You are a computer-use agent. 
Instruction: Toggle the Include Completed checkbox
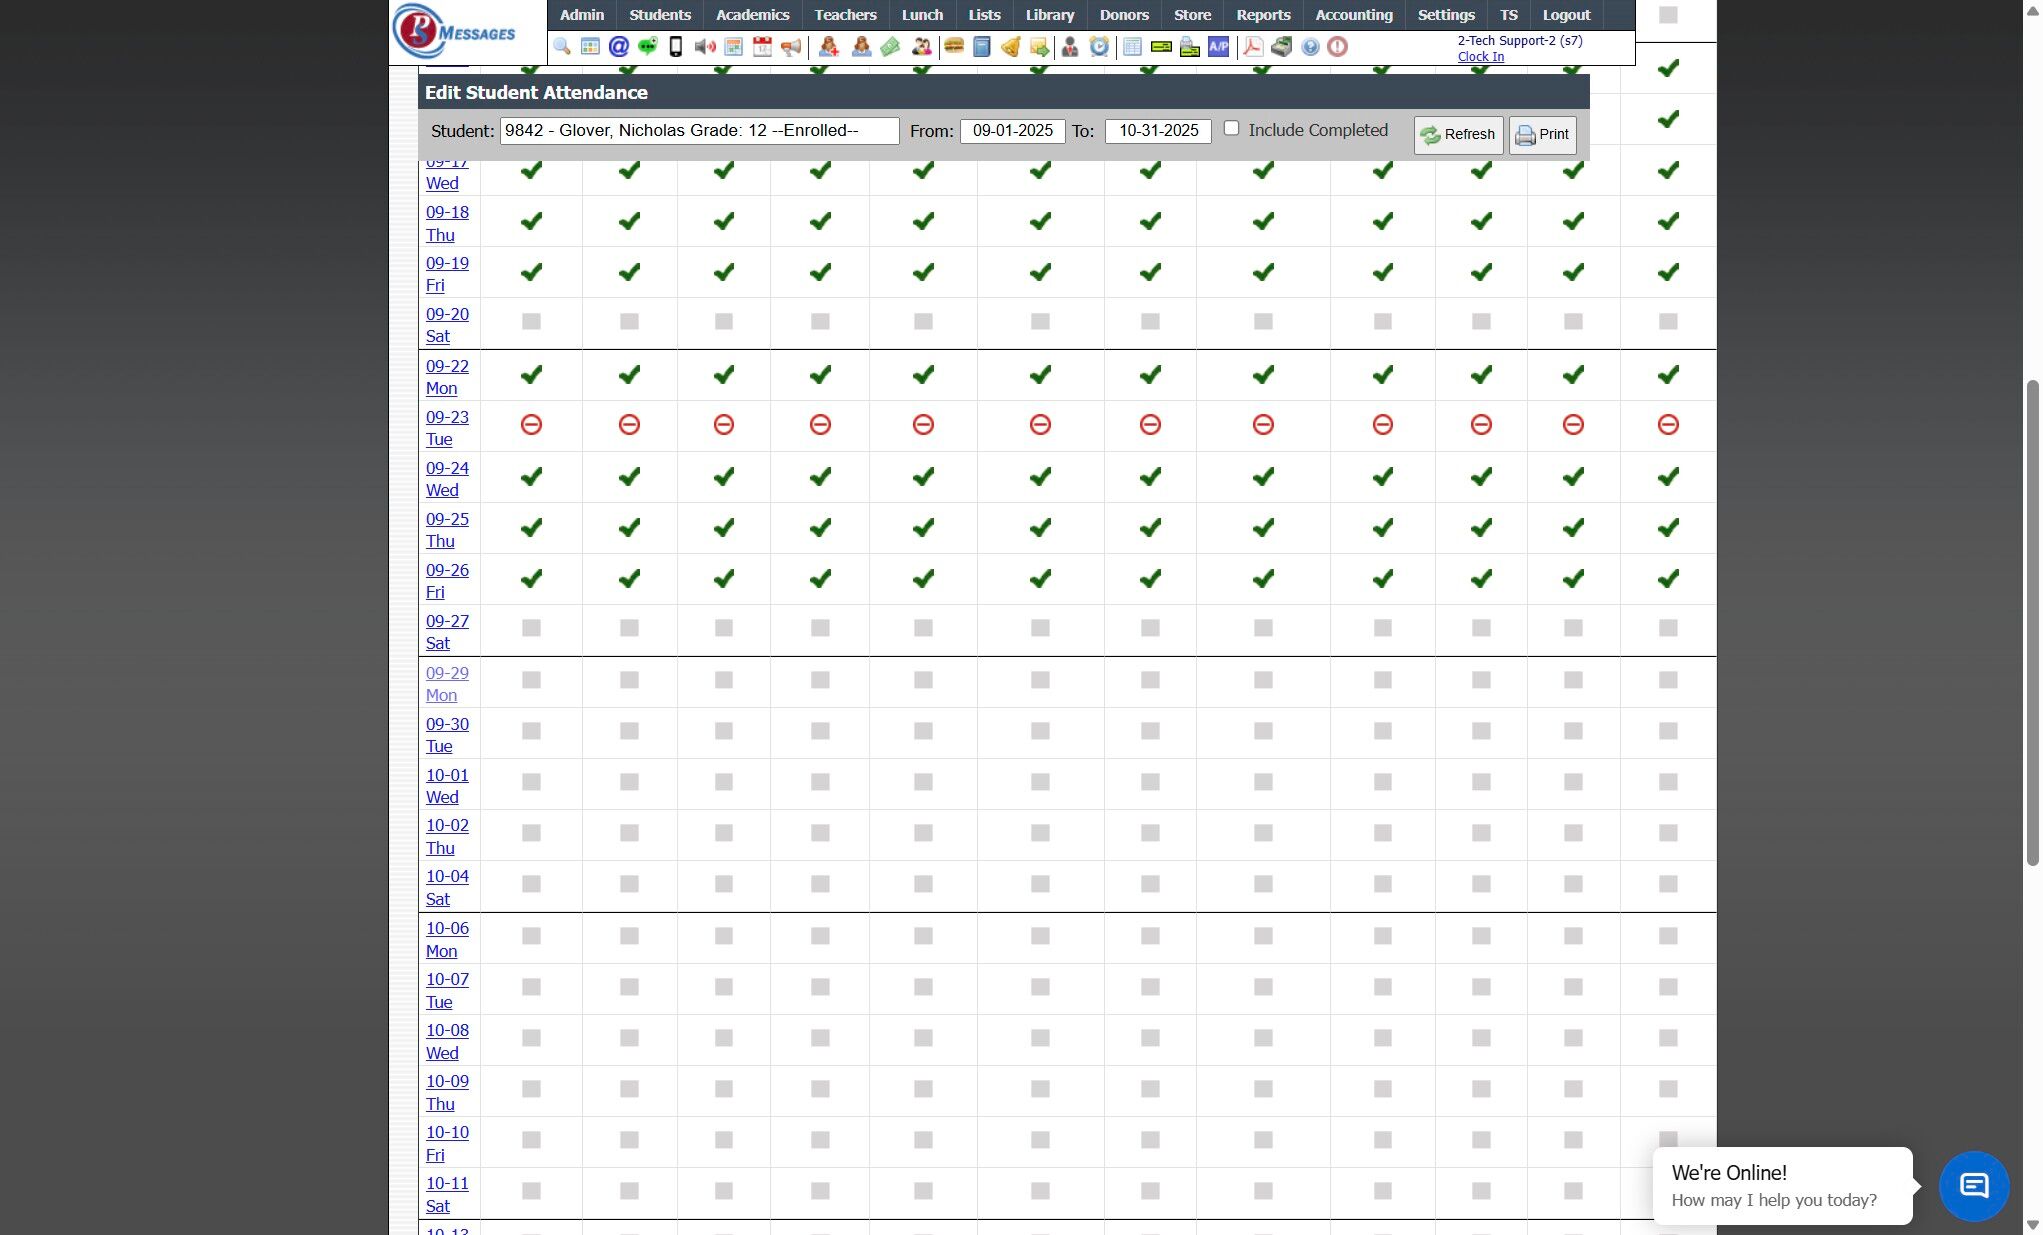point(1232,129)
